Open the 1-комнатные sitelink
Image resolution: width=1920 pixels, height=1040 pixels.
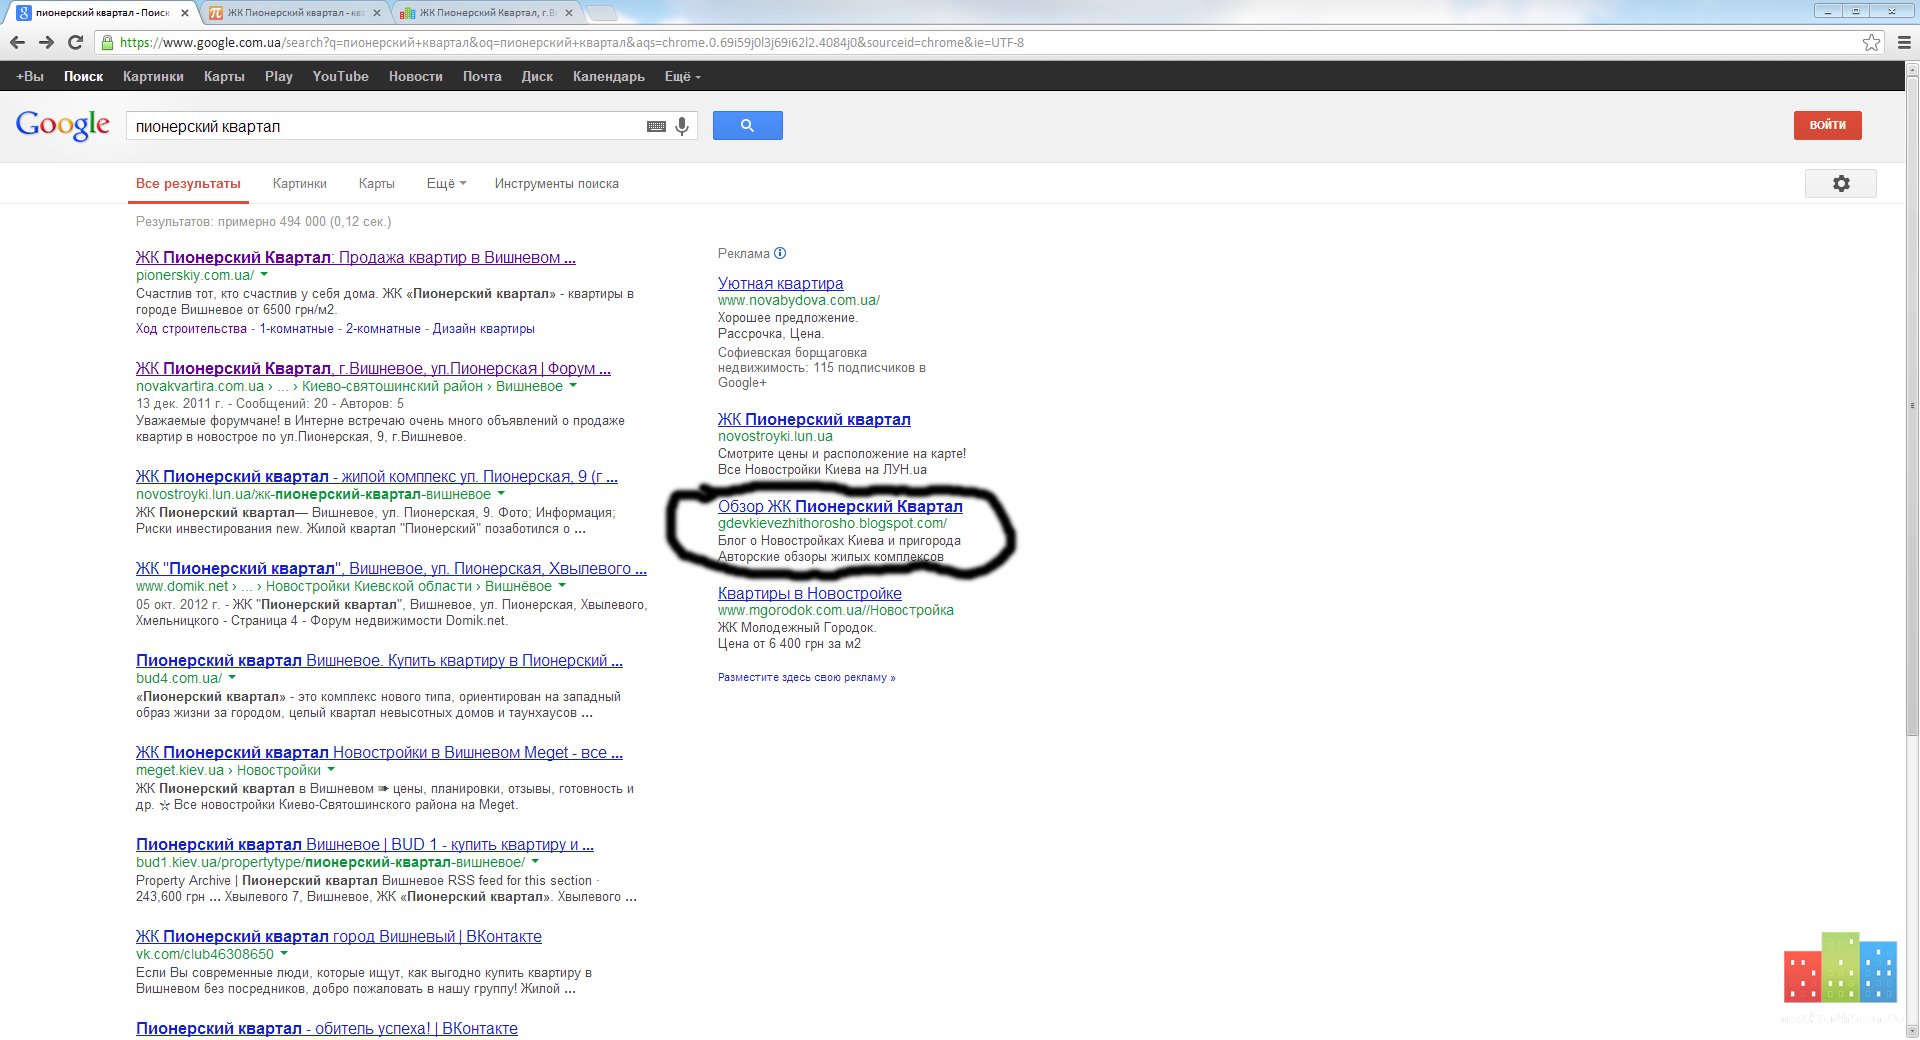[x=296, y=328]
